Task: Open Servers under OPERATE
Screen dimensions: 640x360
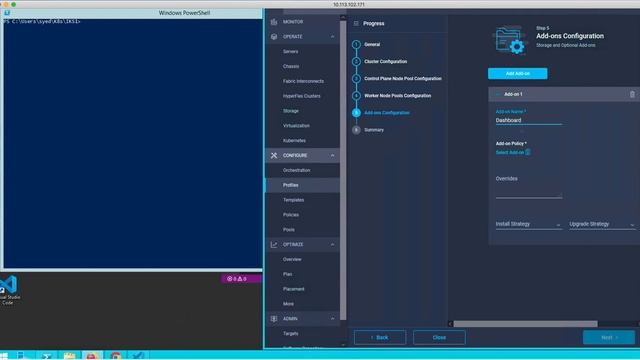Action: pos(290,51)
